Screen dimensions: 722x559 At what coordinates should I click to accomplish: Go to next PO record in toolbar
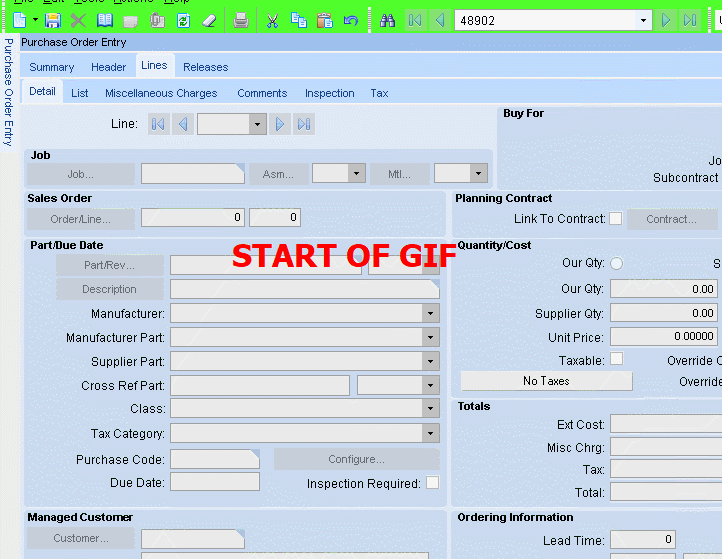(x=665, y=20)
